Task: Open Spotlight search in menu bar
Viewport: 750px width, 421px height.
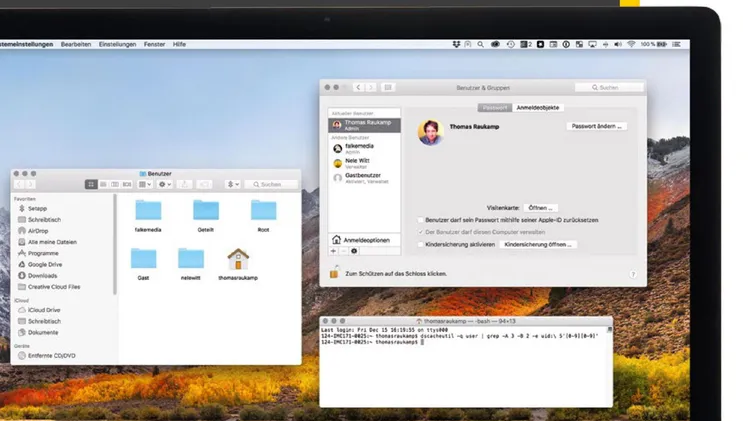Action: point(480,44)
